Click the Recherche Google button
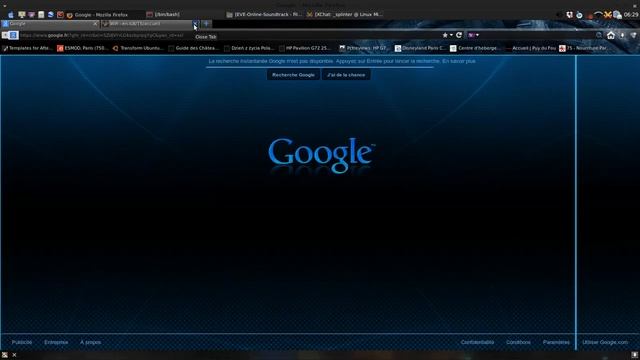 pyautogui.click(x=293, y=75)
